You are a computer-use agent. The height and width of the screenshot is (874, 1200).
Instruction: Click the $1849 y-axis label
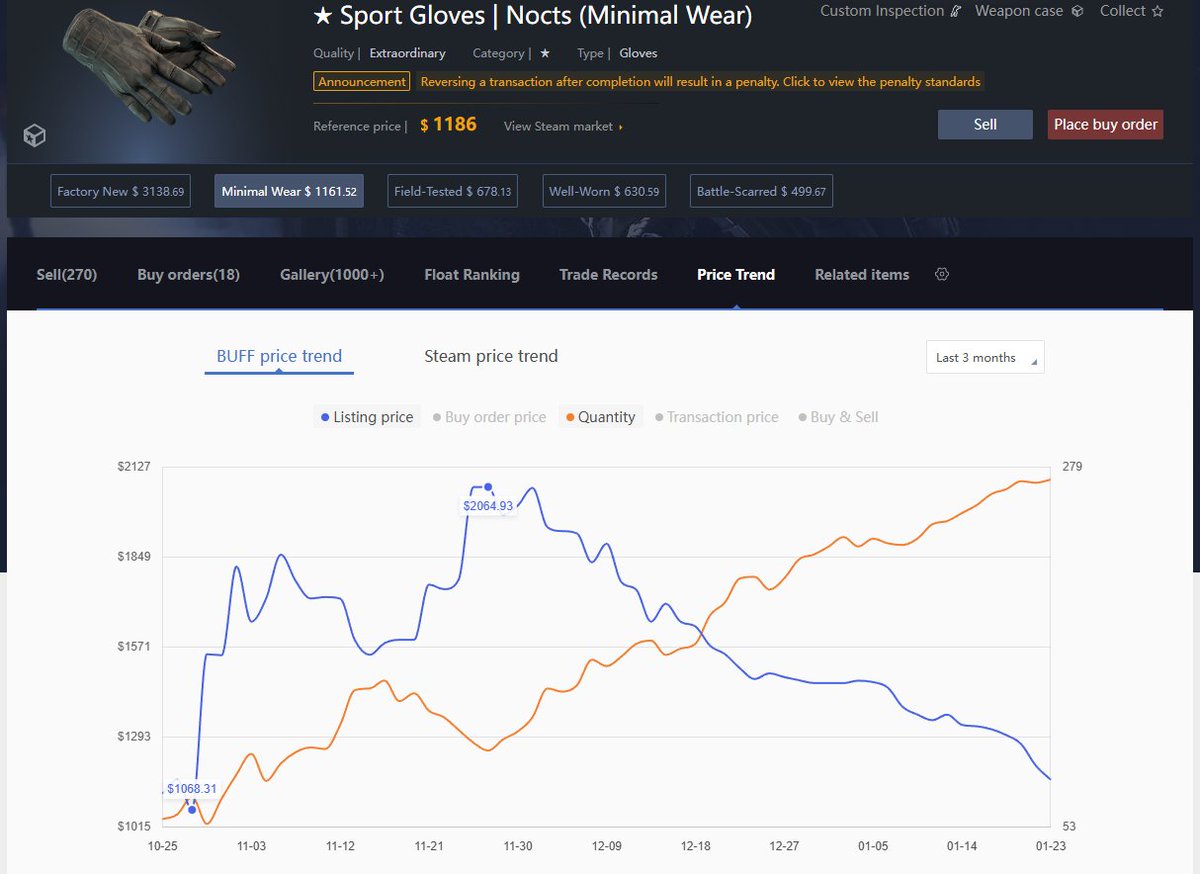(132, 556)
